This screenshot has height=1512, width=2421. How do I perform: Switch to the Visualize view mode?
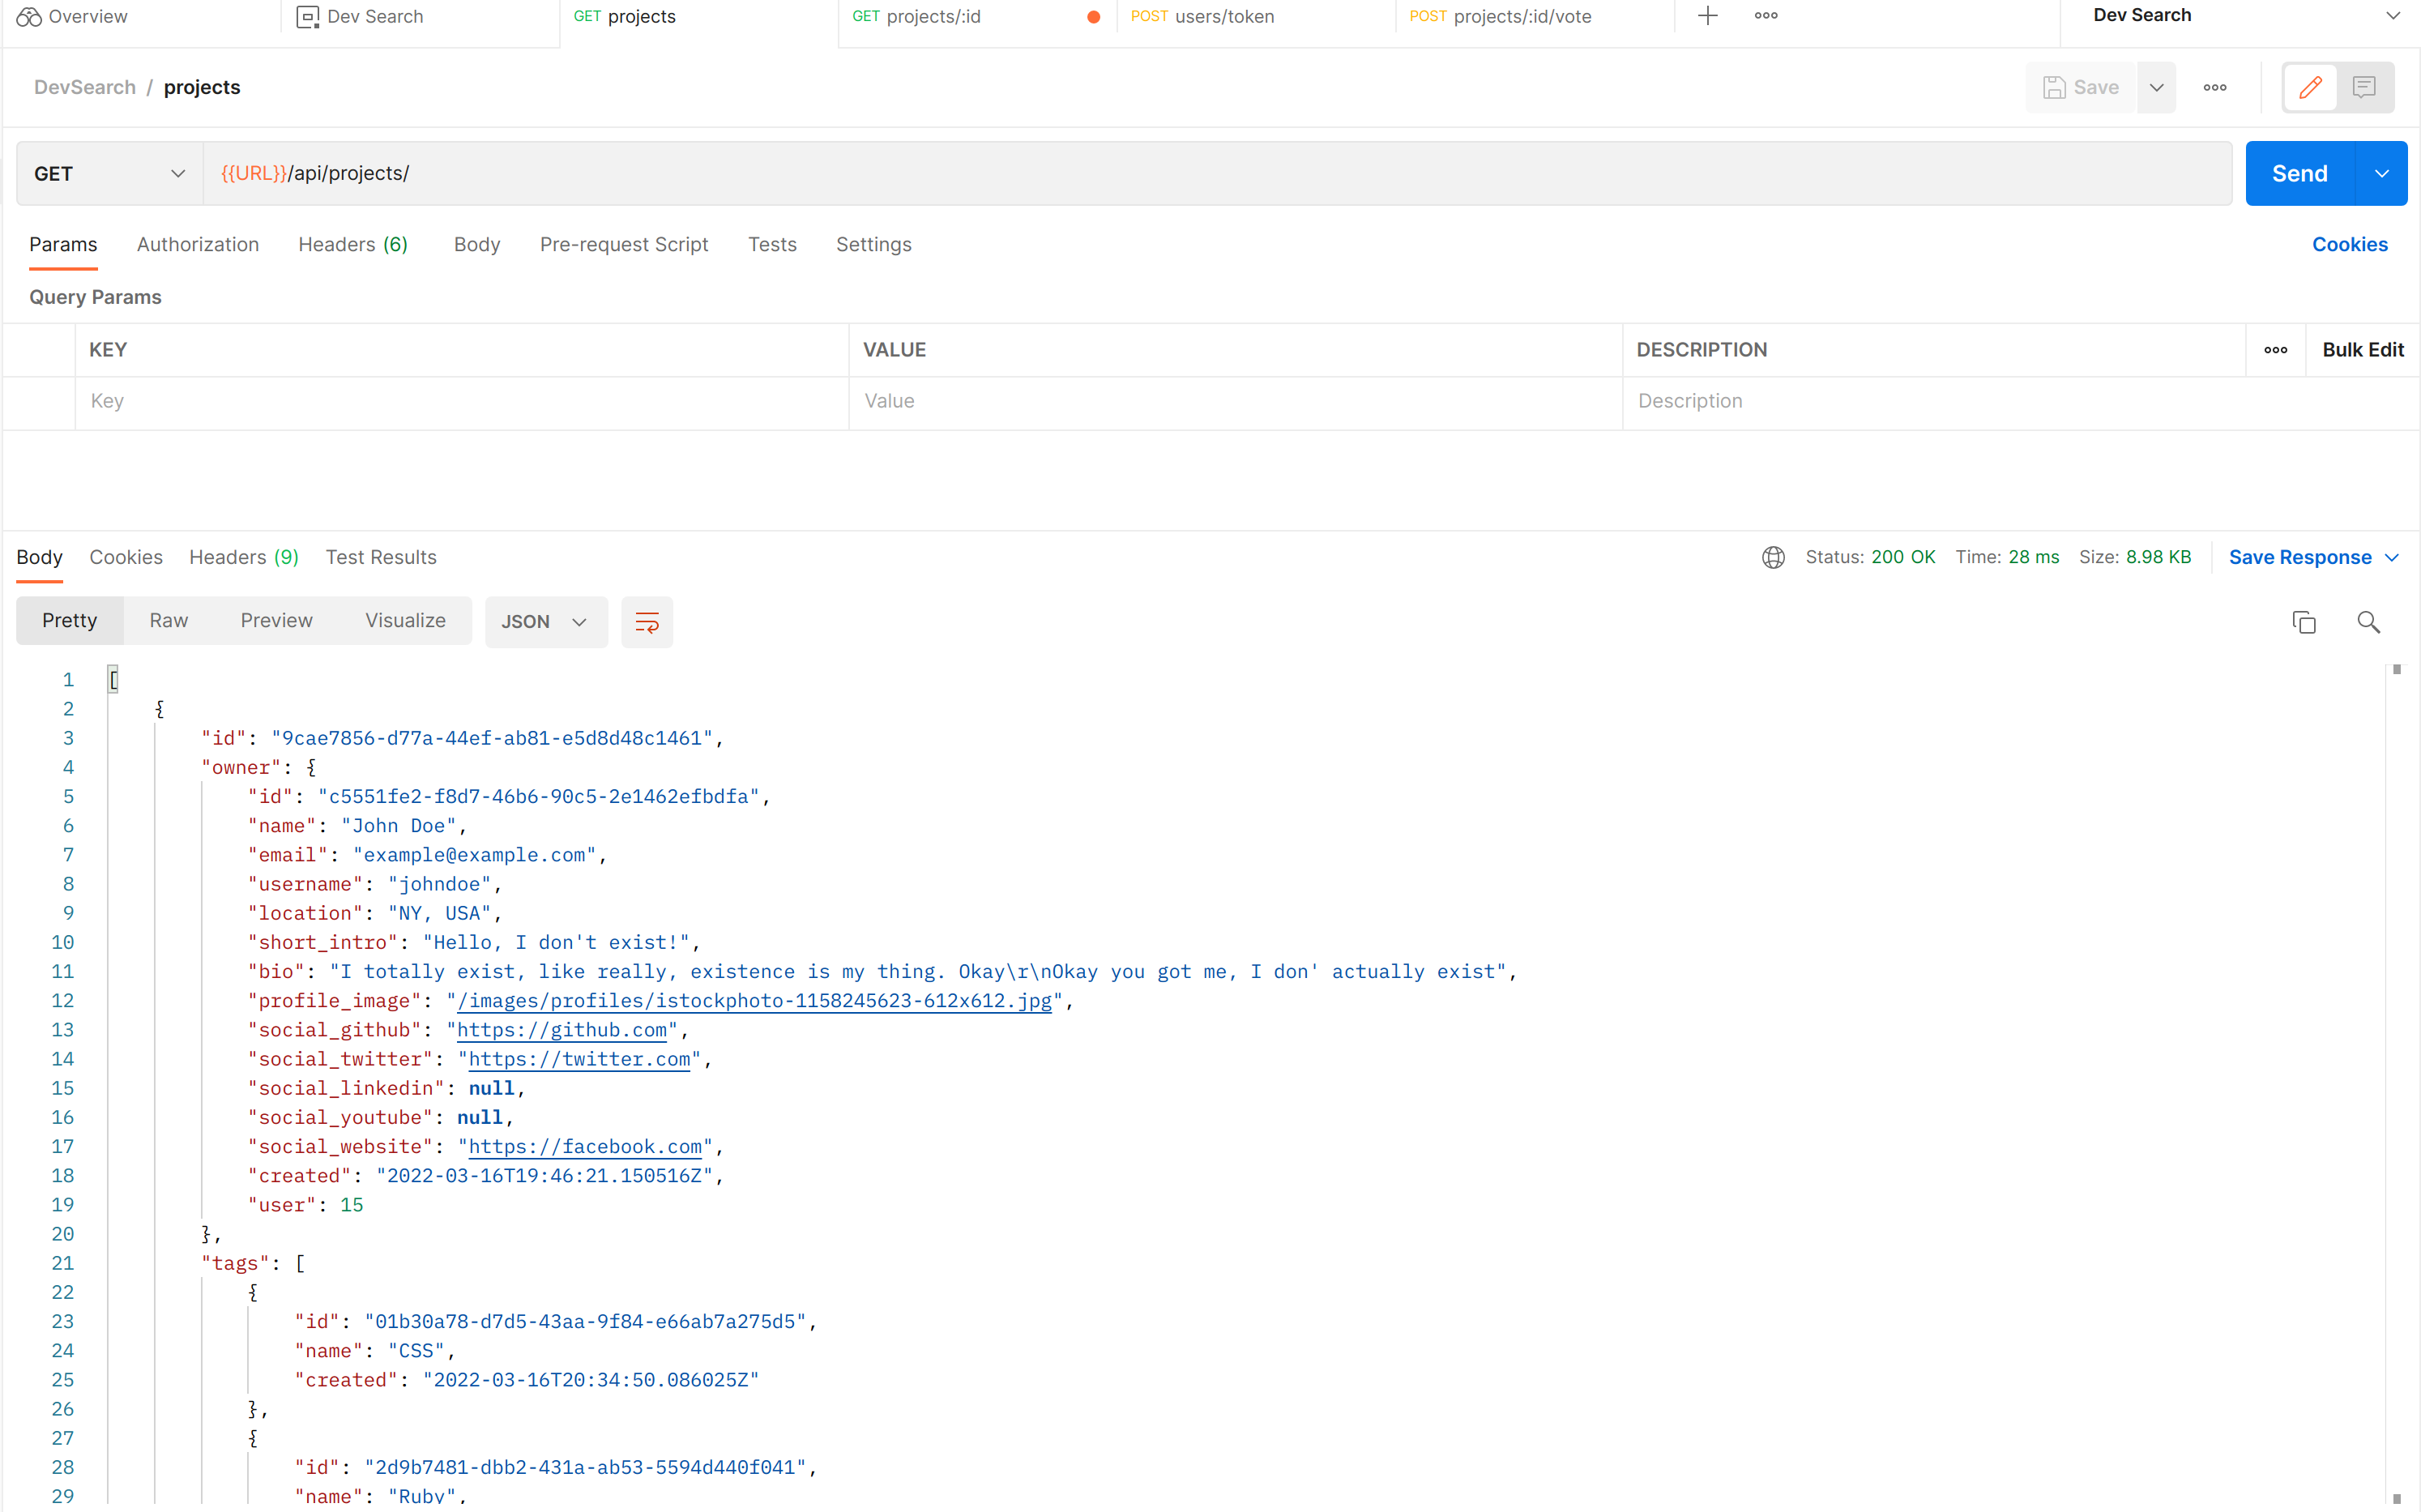405,620
